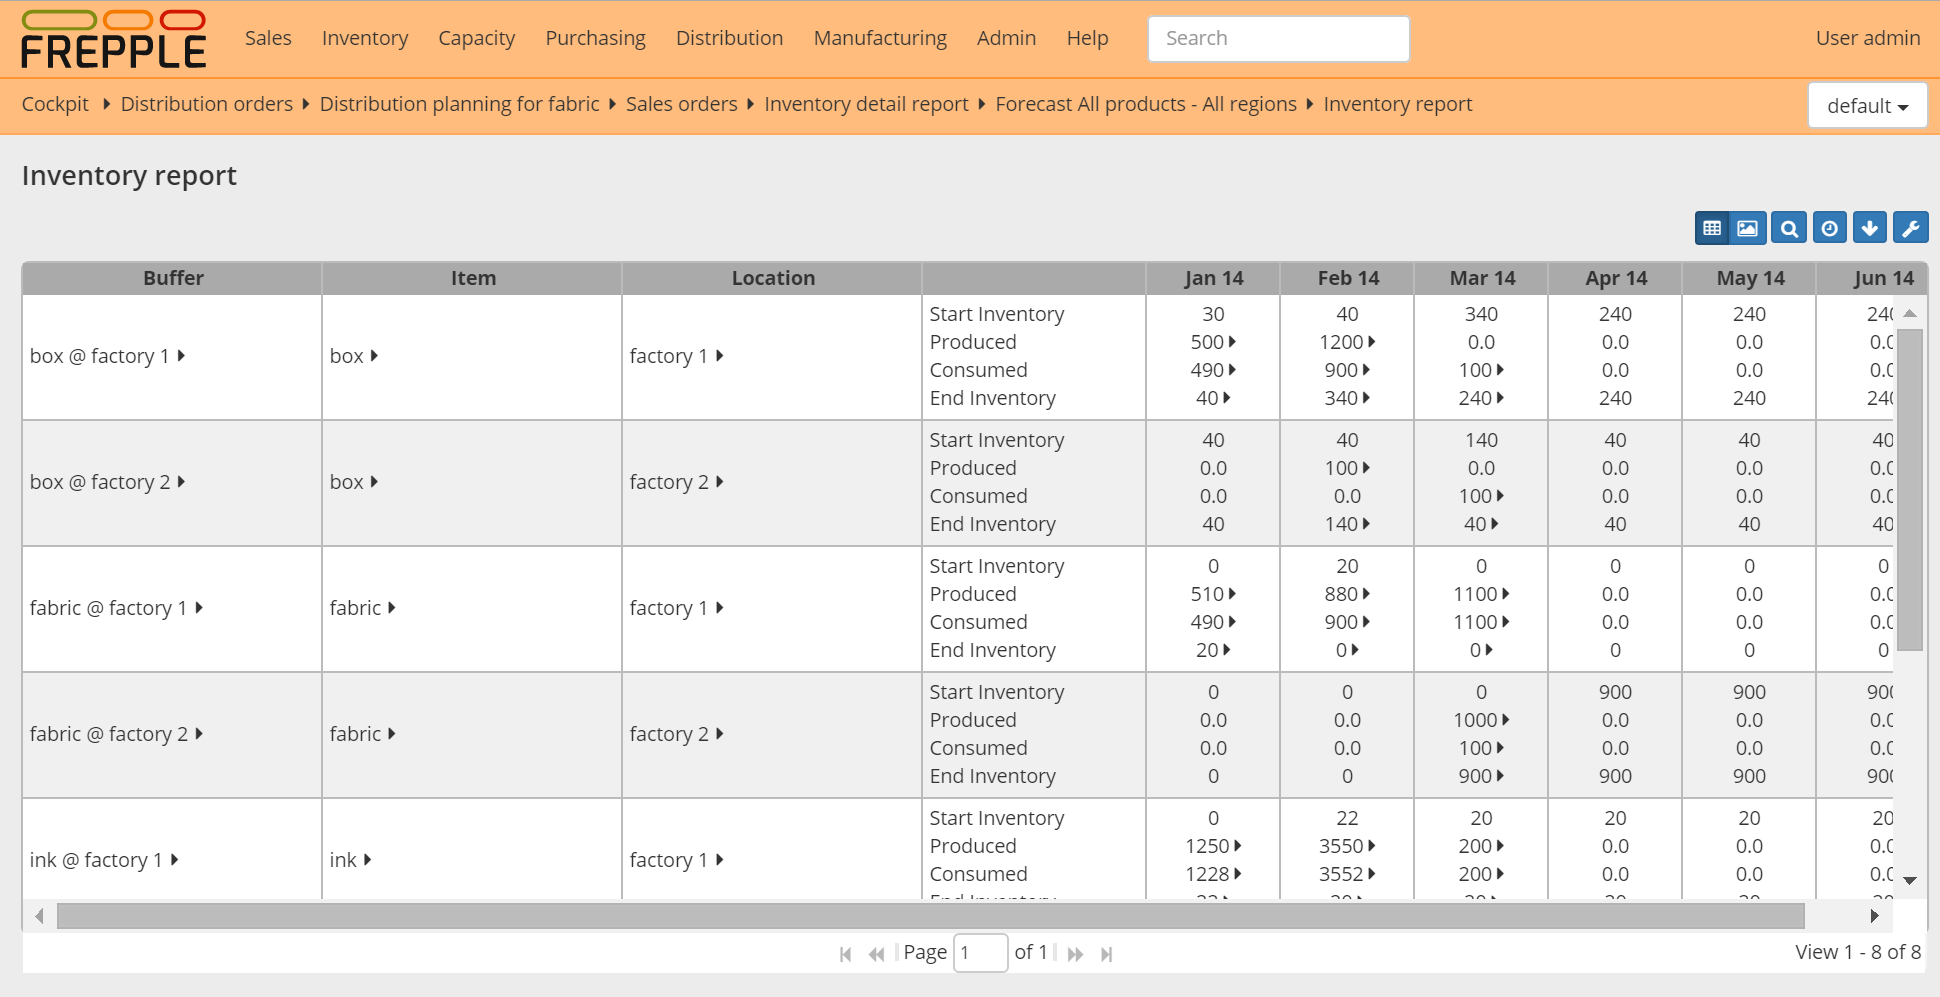
Task: Go to Cockpit breadcrumb
Action: point(55,104)
